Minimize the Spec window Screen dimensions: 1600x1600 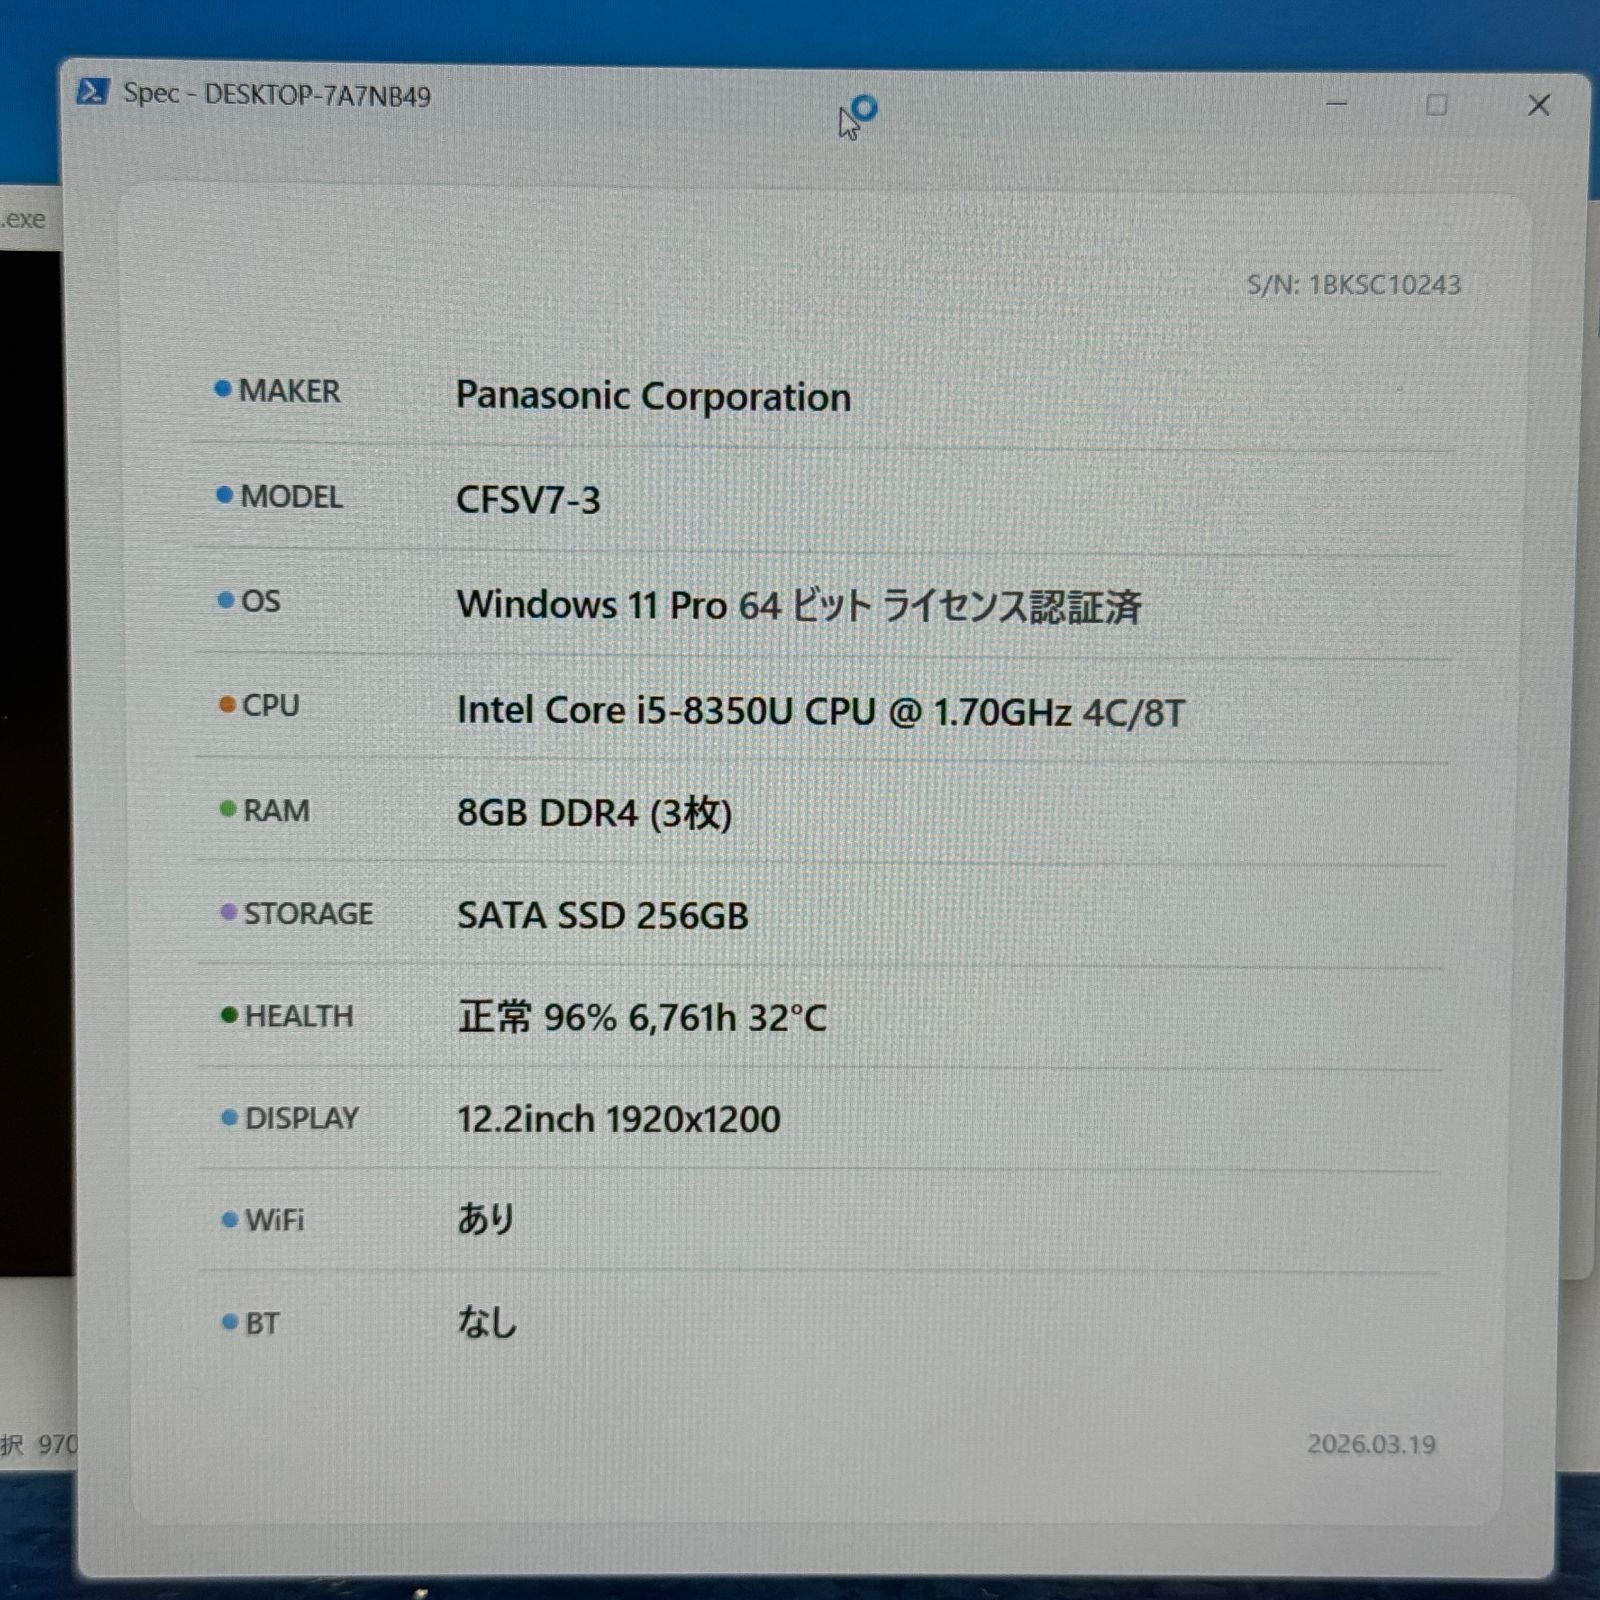click(1337, 104)
